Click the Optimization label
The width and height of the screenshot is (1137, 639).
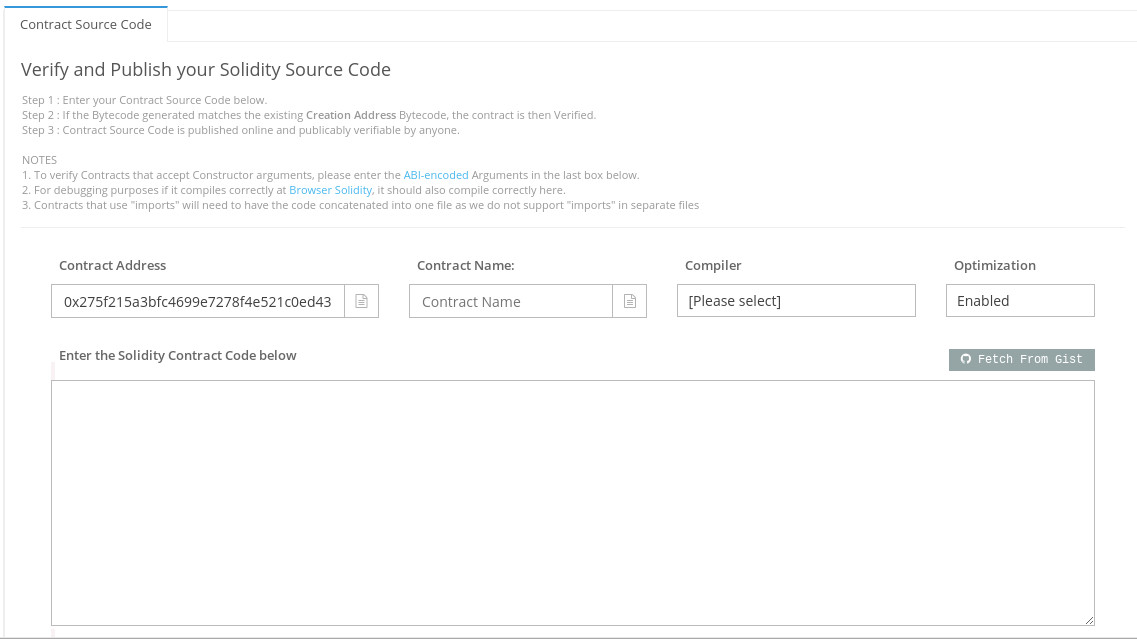(x=994, y=265)
